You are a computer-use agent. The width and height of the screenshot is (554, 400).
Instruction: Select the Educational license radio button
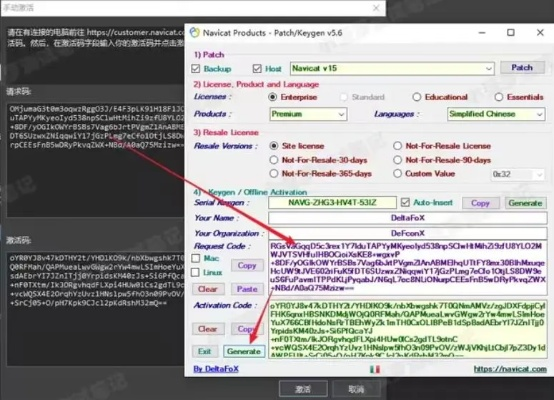(x=417, y=97)
